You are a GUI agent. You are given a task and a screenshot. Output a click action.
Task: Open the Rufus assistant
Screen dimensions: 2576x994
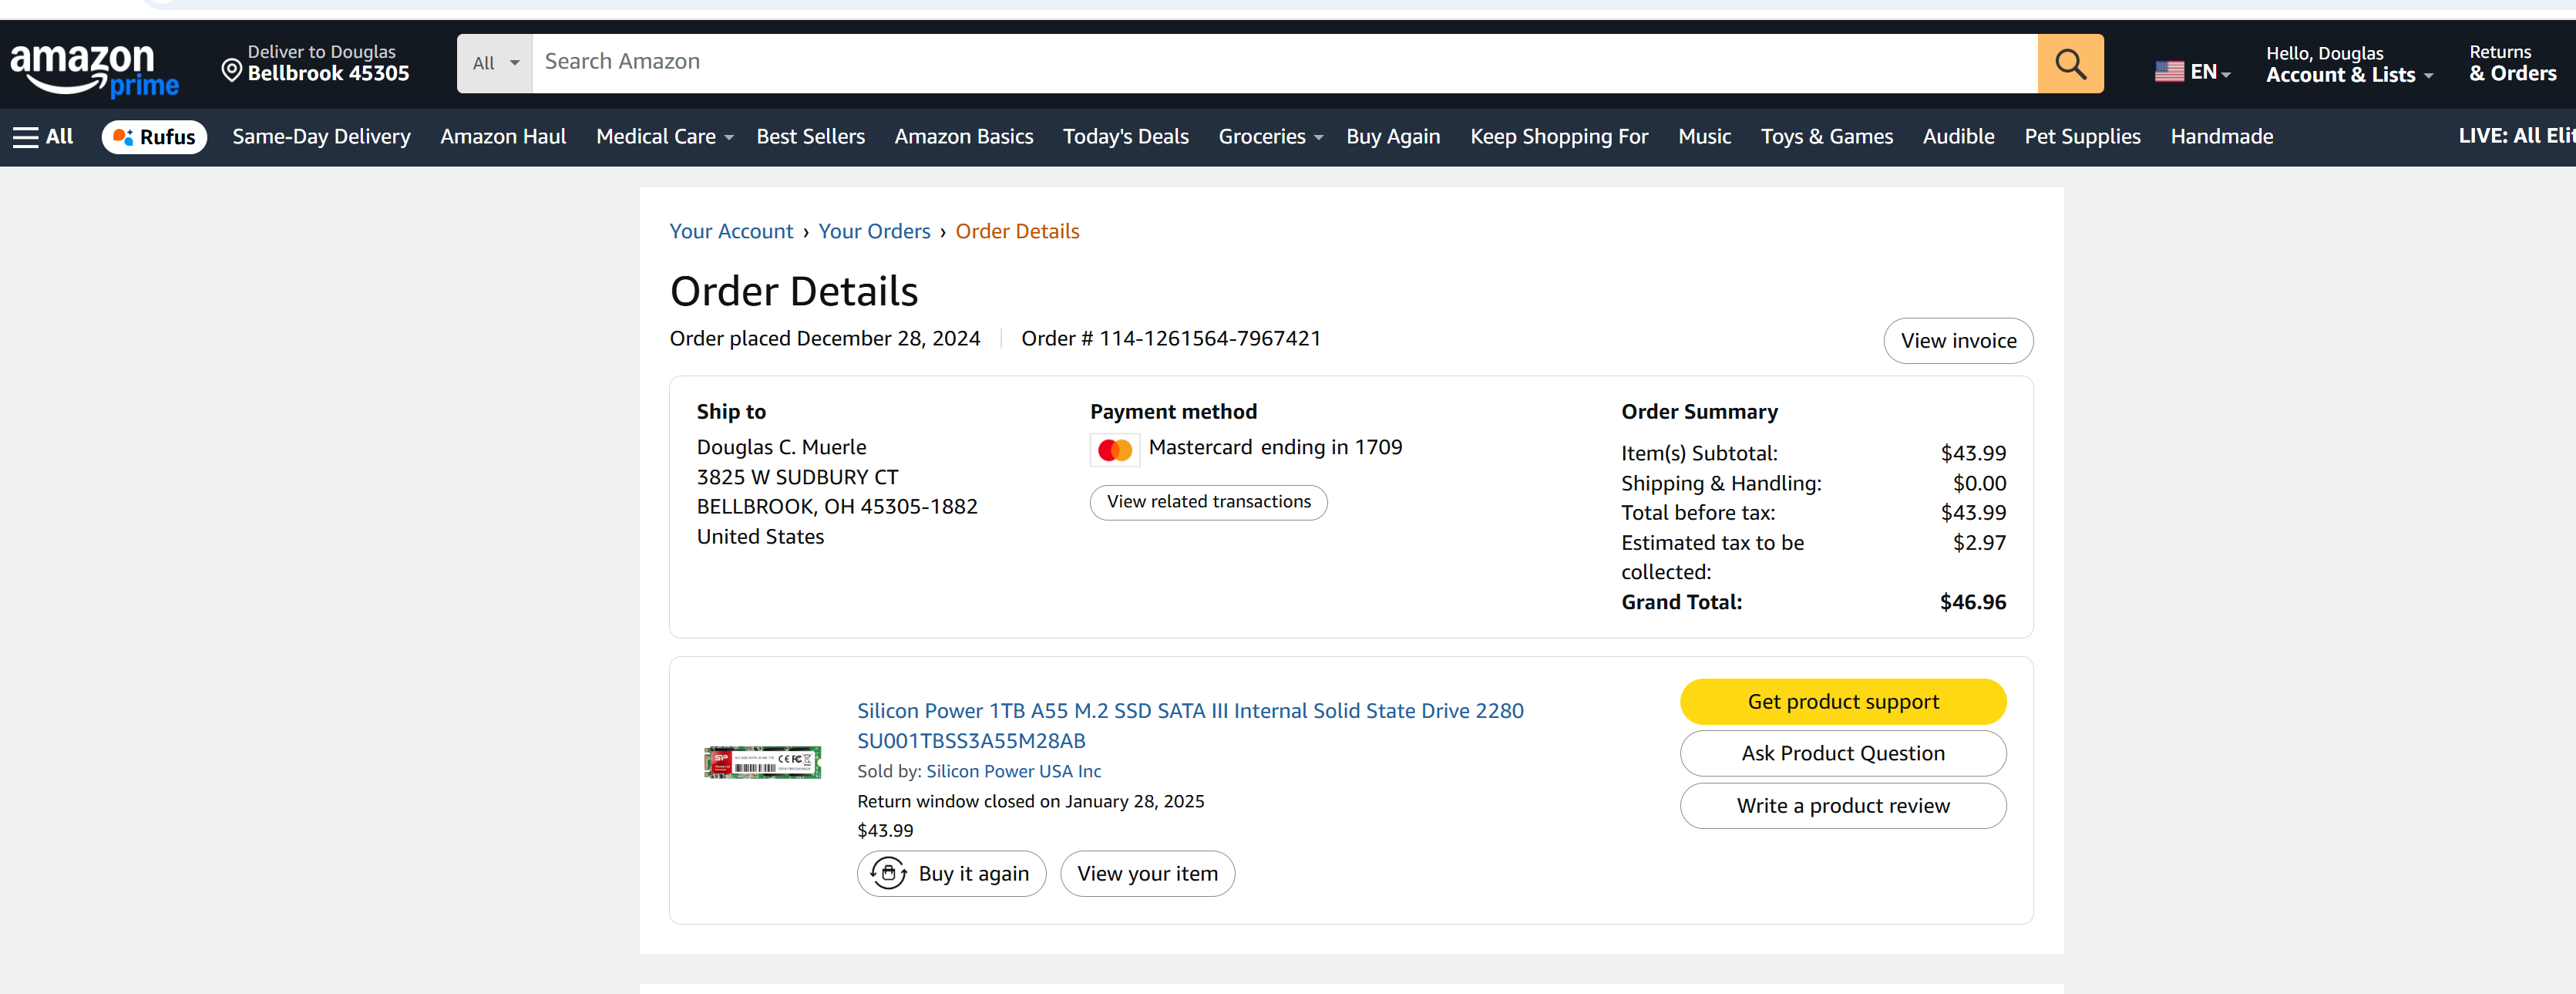click(154, 137)
